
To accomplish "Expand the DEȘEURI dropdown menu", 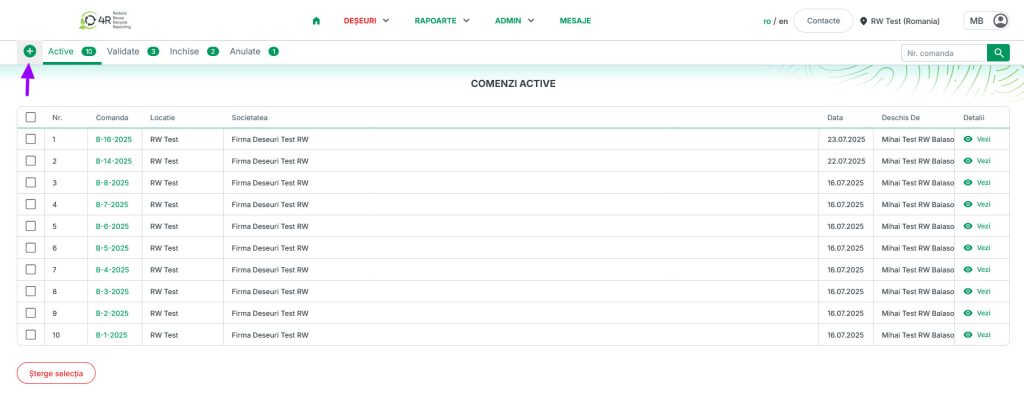I will pos(366,21).
